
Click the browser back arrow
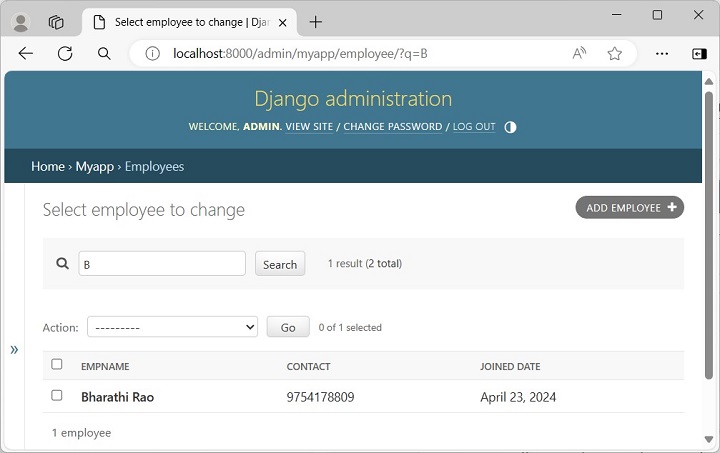[x=26, y=54]
